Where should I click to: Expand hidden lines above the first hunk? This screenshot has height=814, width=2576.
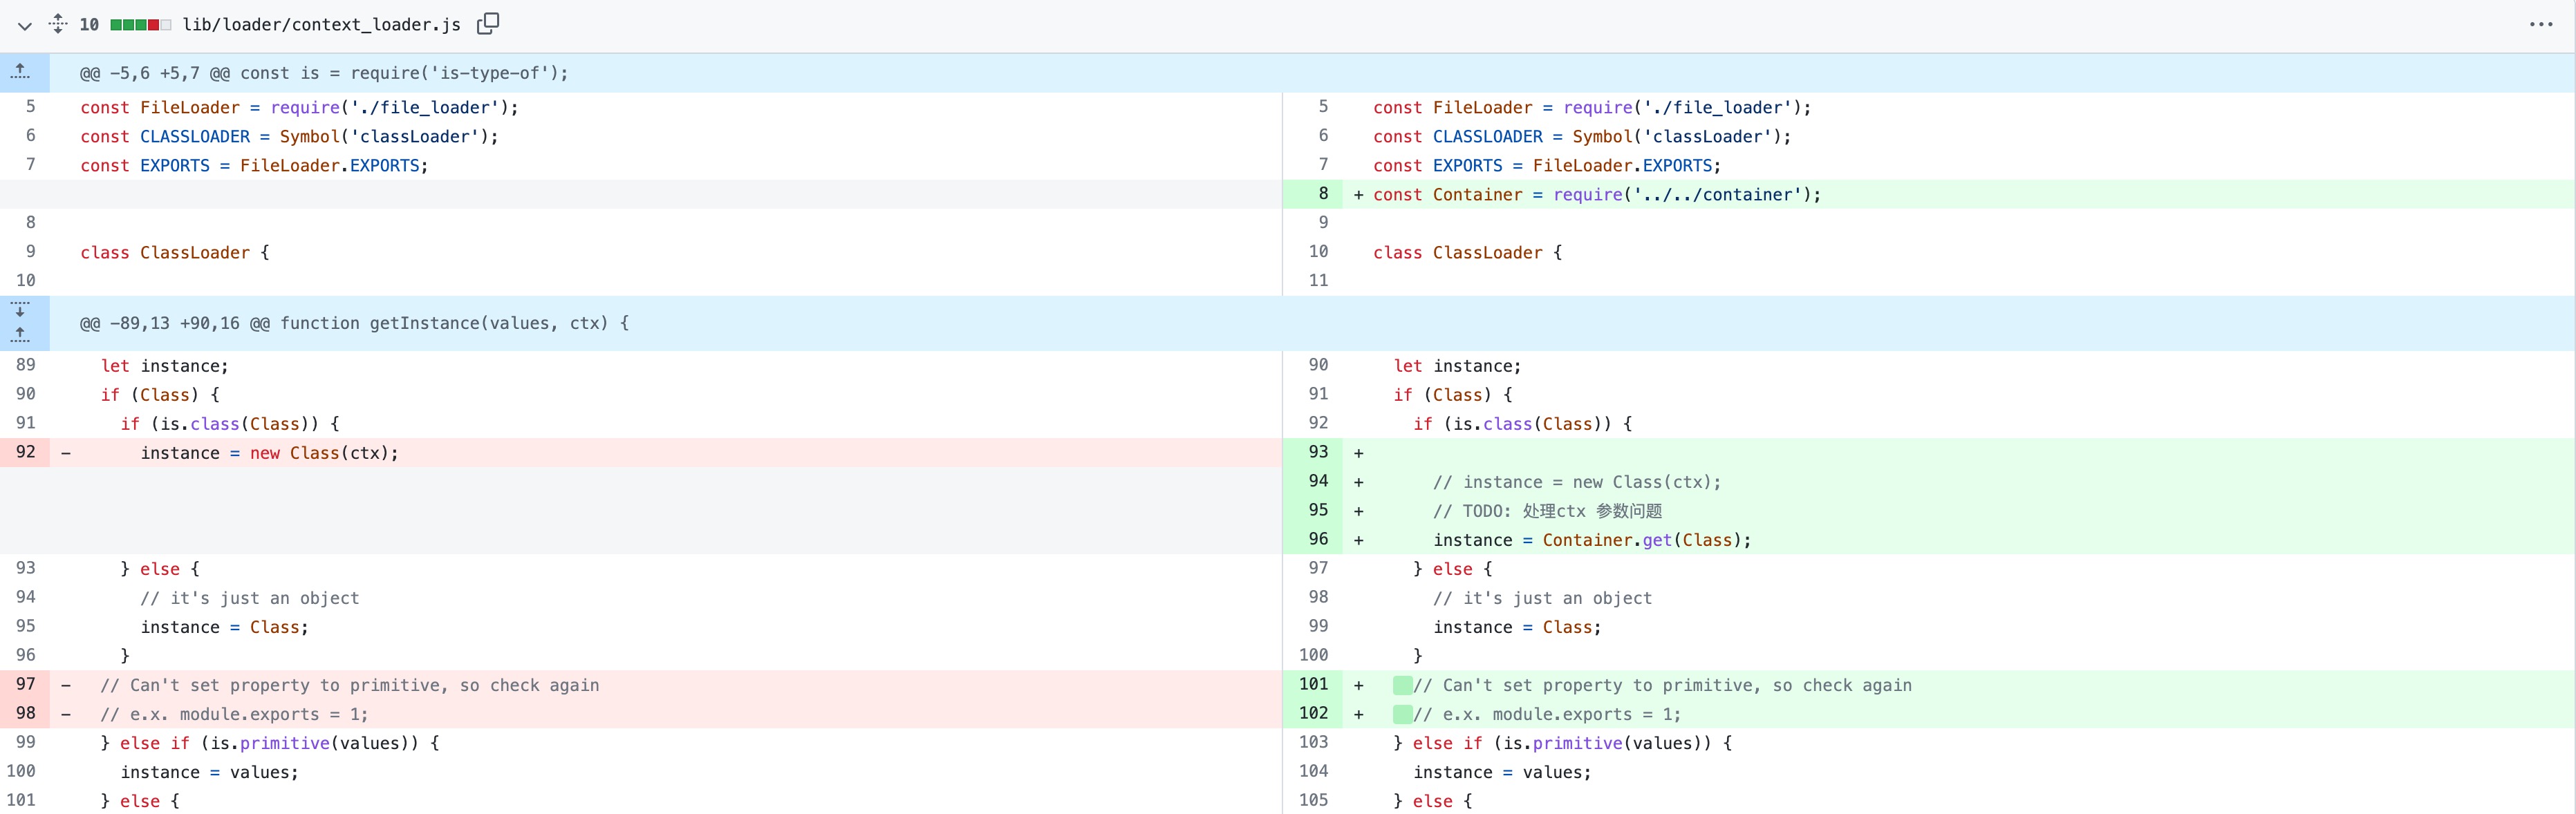coord(21,72)
